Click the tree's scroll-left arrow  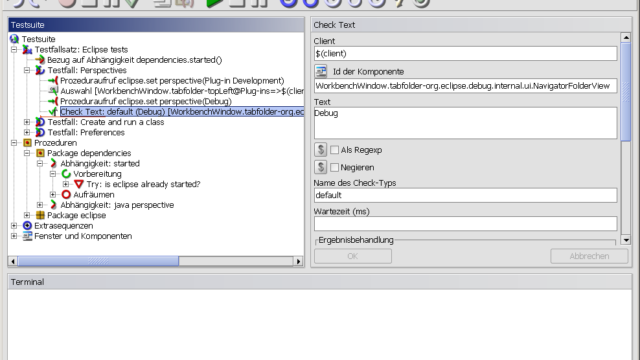pos(13,261)
